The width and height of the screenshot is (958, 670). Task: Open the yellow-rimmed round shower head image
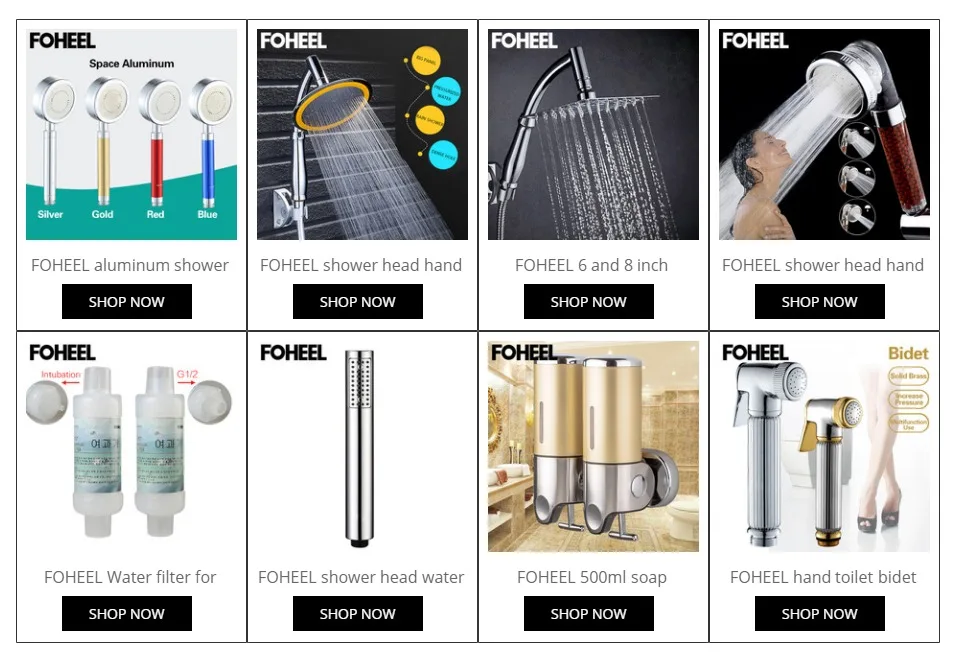point(362,134)
